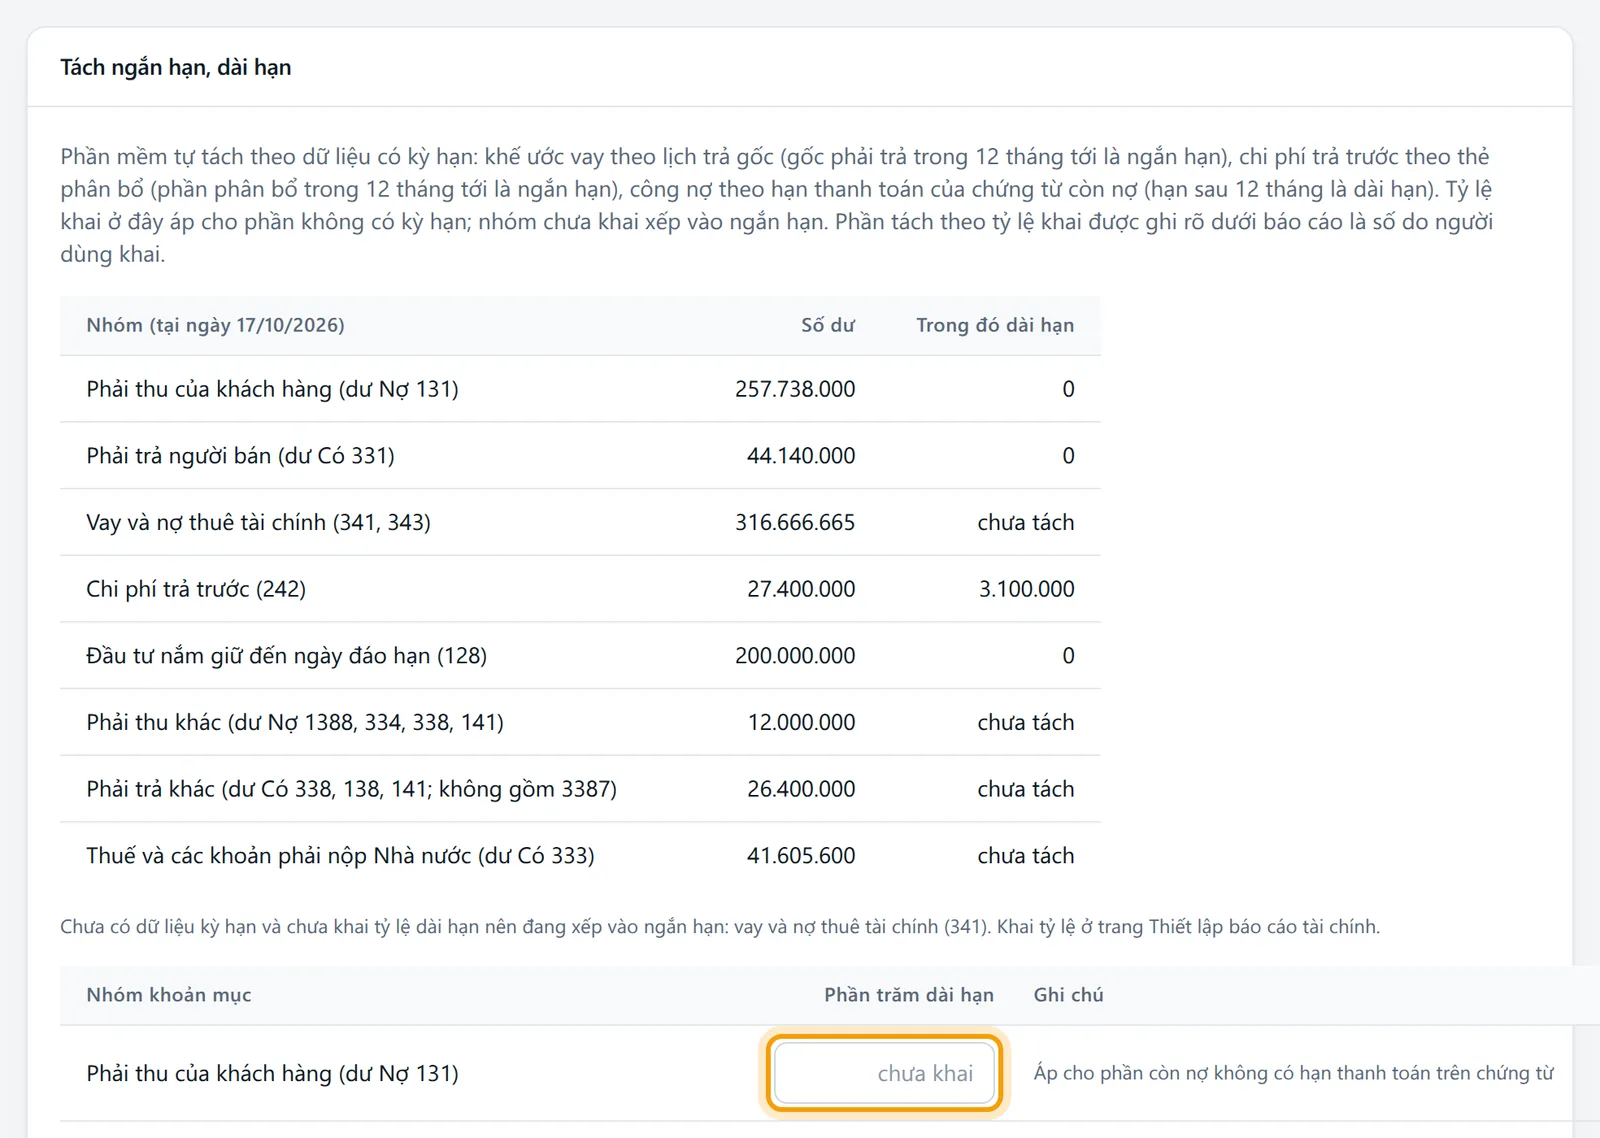Click the 'Tách ngắn hạn, dài hạn' heading
The width and height of the screenshot is (1600, 1138).
(176, 67)
